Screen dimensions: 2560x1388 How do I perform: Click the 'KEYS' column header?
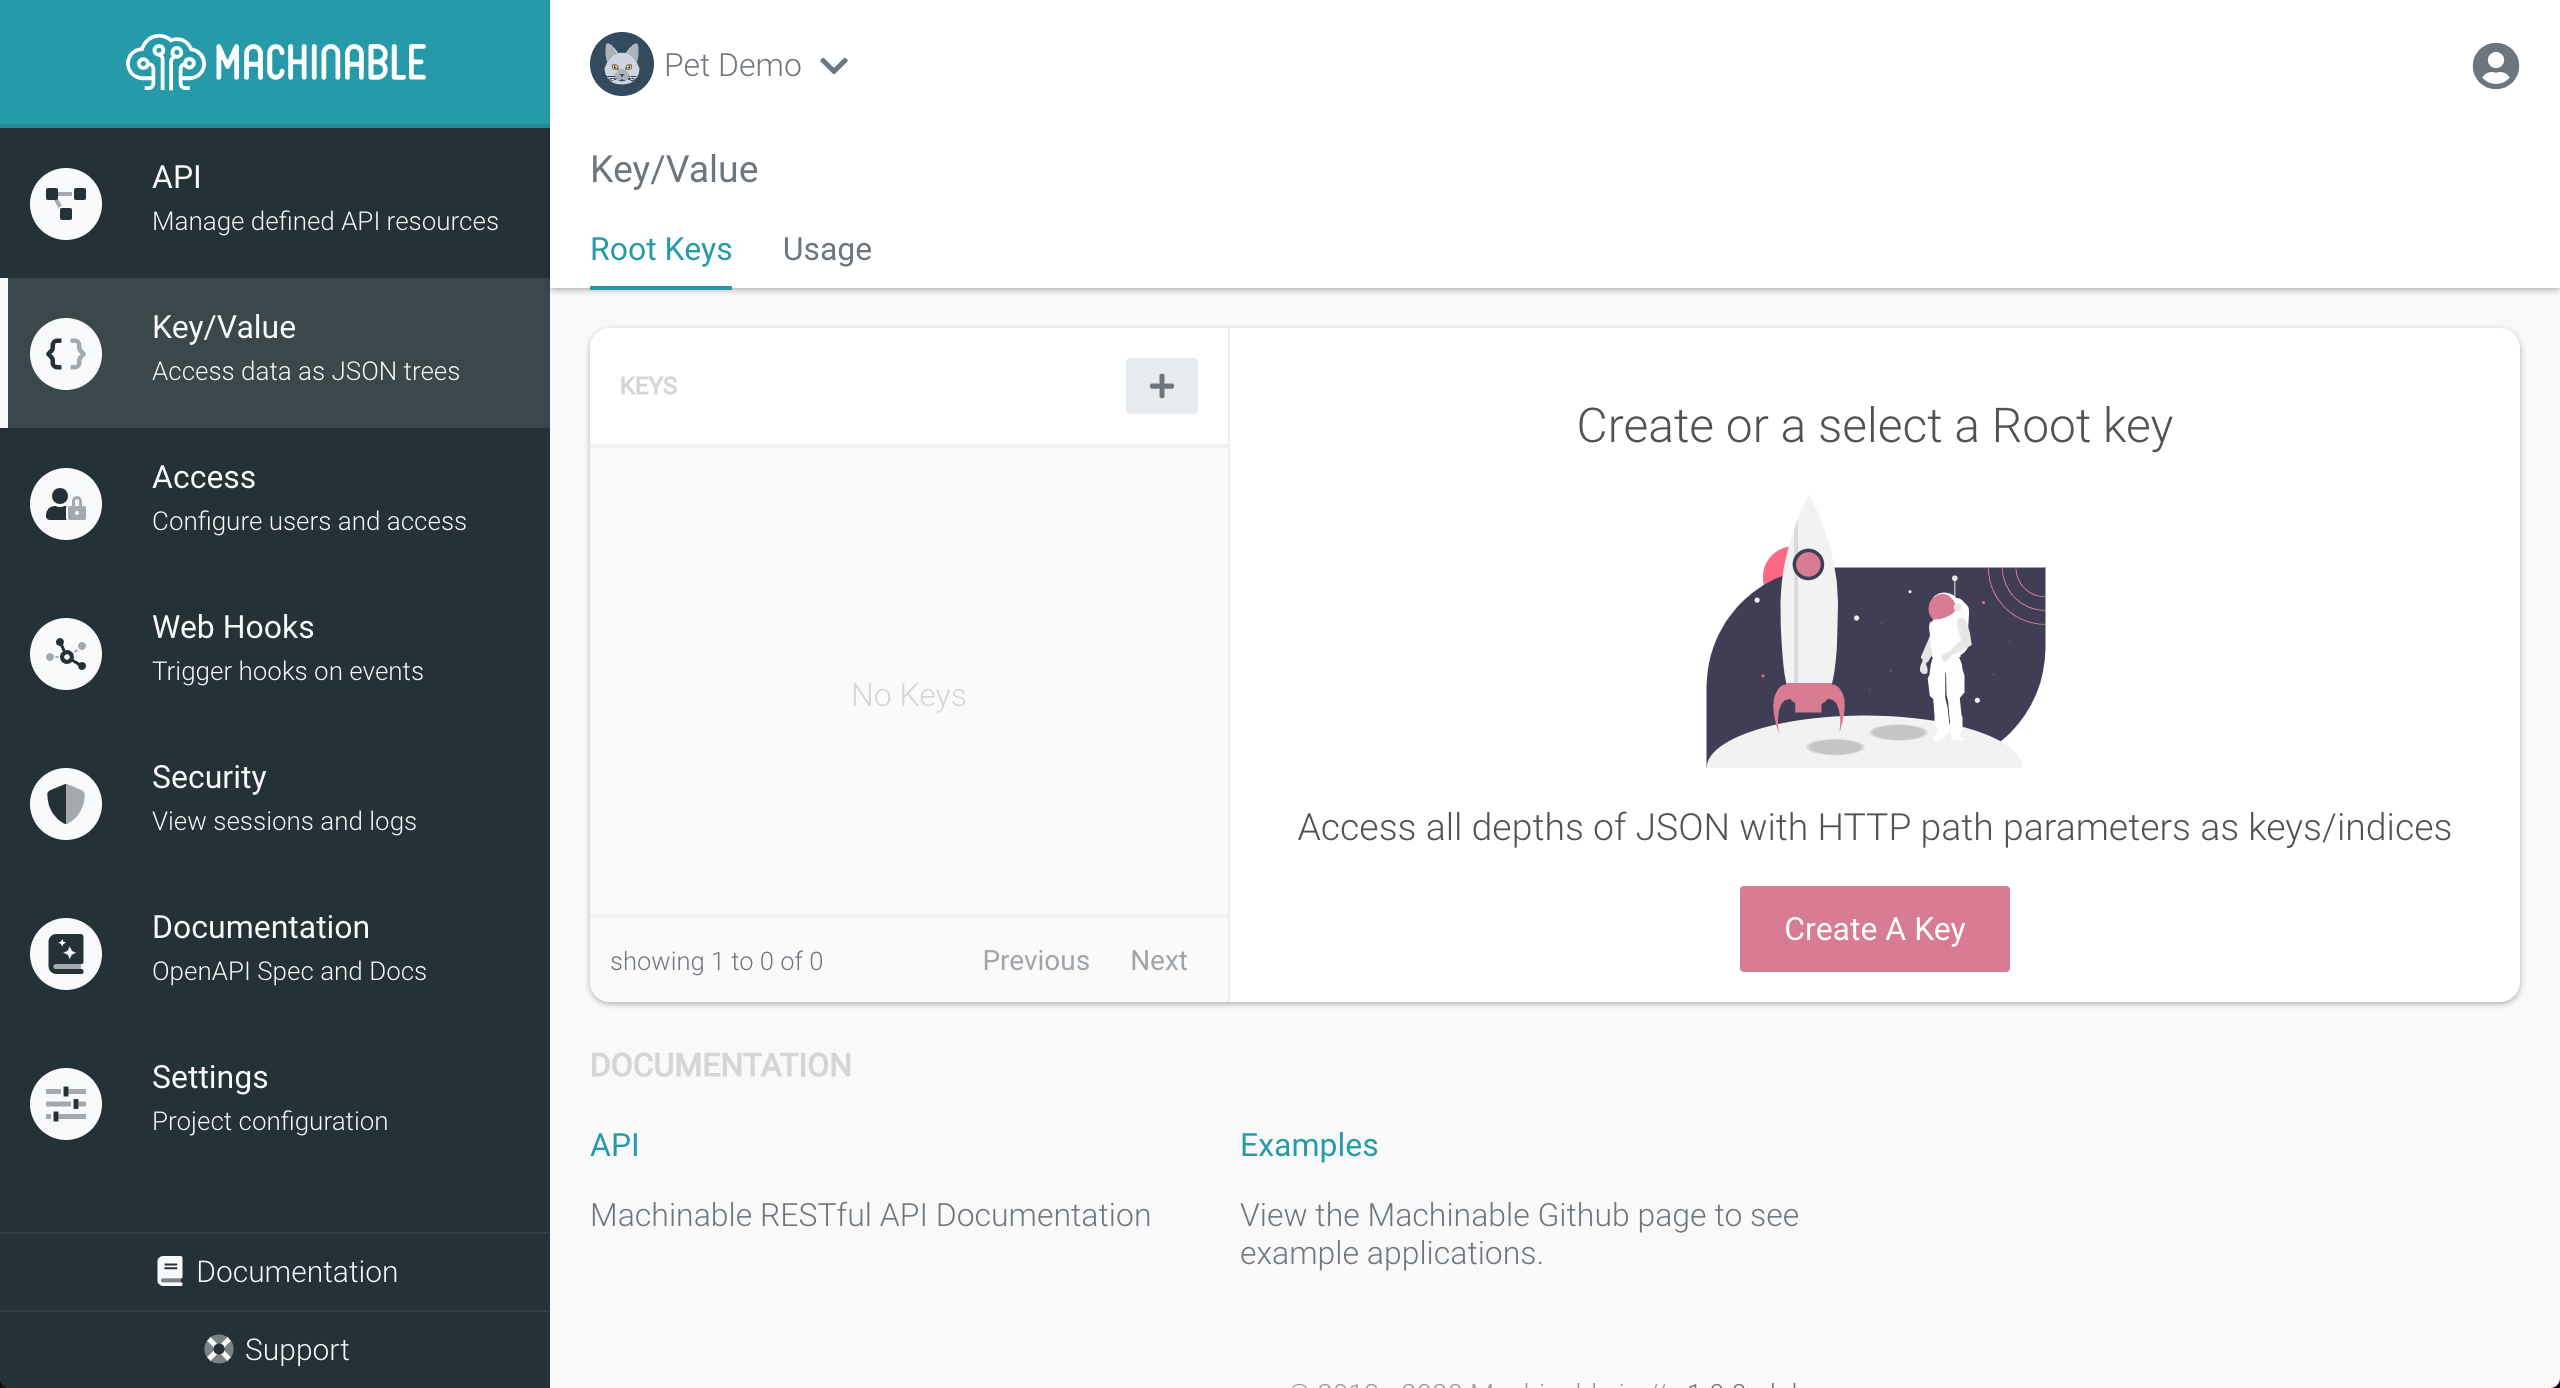pos(648,386)
